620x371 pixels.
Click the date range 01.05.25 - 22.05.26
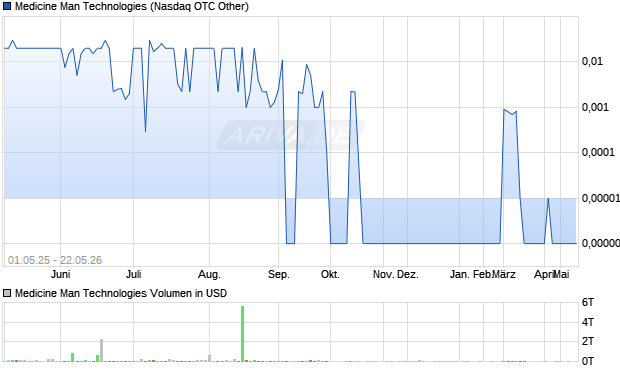[55, 260]
